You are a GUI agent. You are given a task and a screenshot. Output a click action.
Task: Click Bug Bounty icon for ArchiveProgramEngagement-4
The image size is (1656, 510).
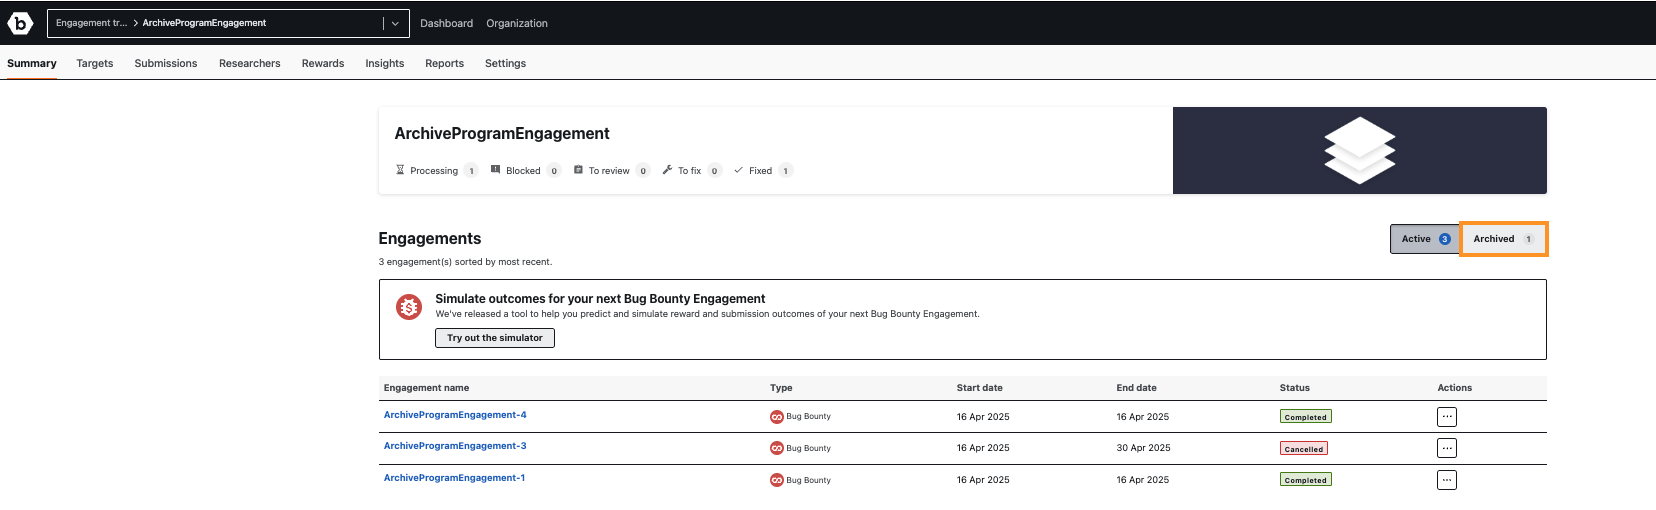[x=777, y=417]
